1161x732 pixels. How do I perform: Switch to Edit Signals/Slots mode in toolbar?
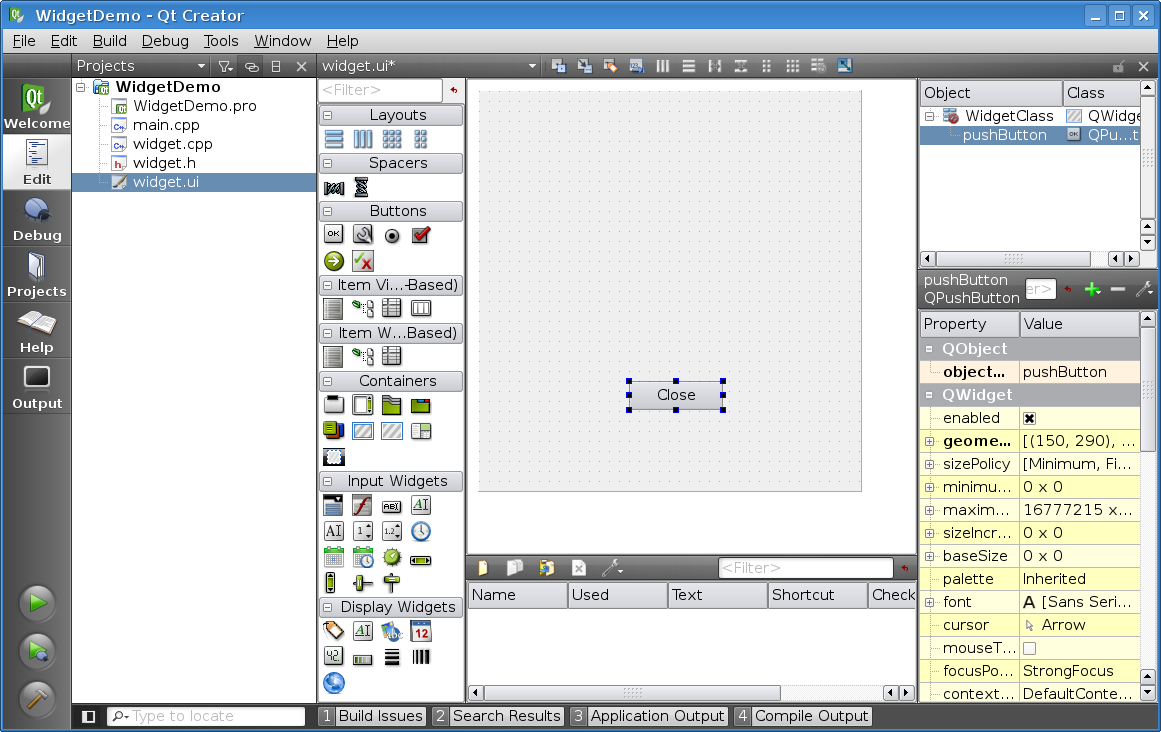tap(584, 66)
